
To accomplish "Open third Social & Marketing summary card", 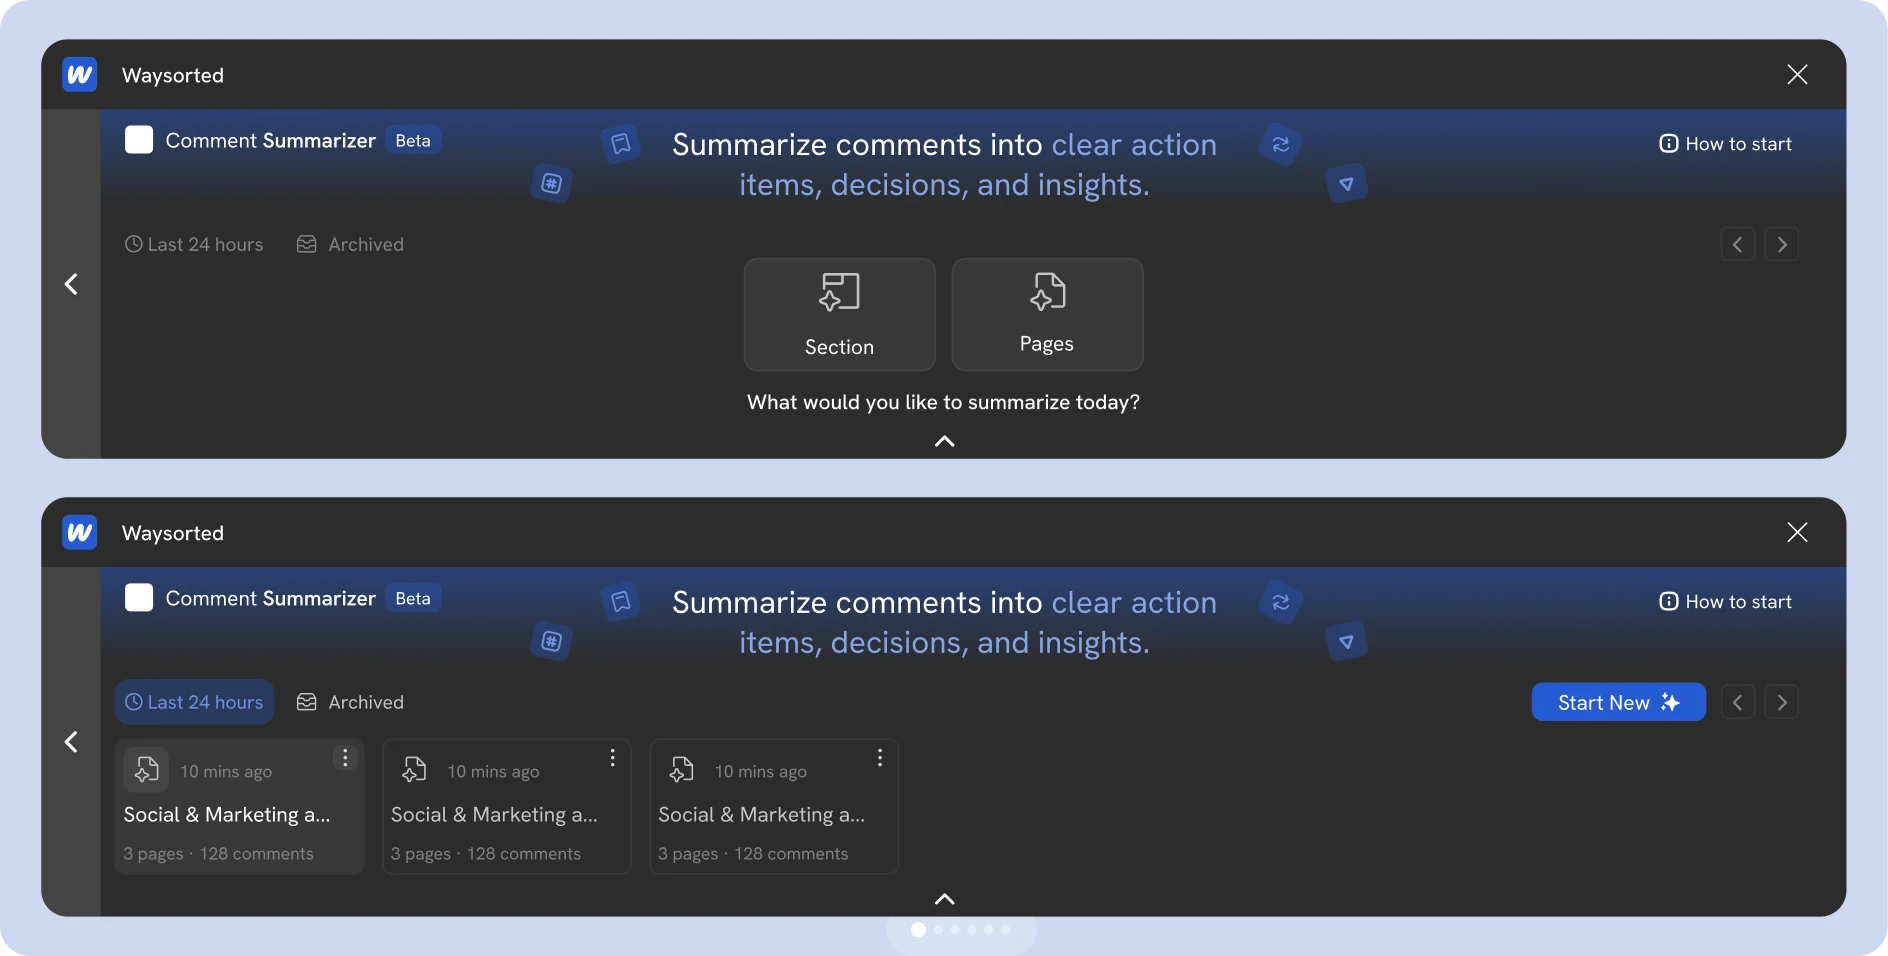I will coord(774,807).
